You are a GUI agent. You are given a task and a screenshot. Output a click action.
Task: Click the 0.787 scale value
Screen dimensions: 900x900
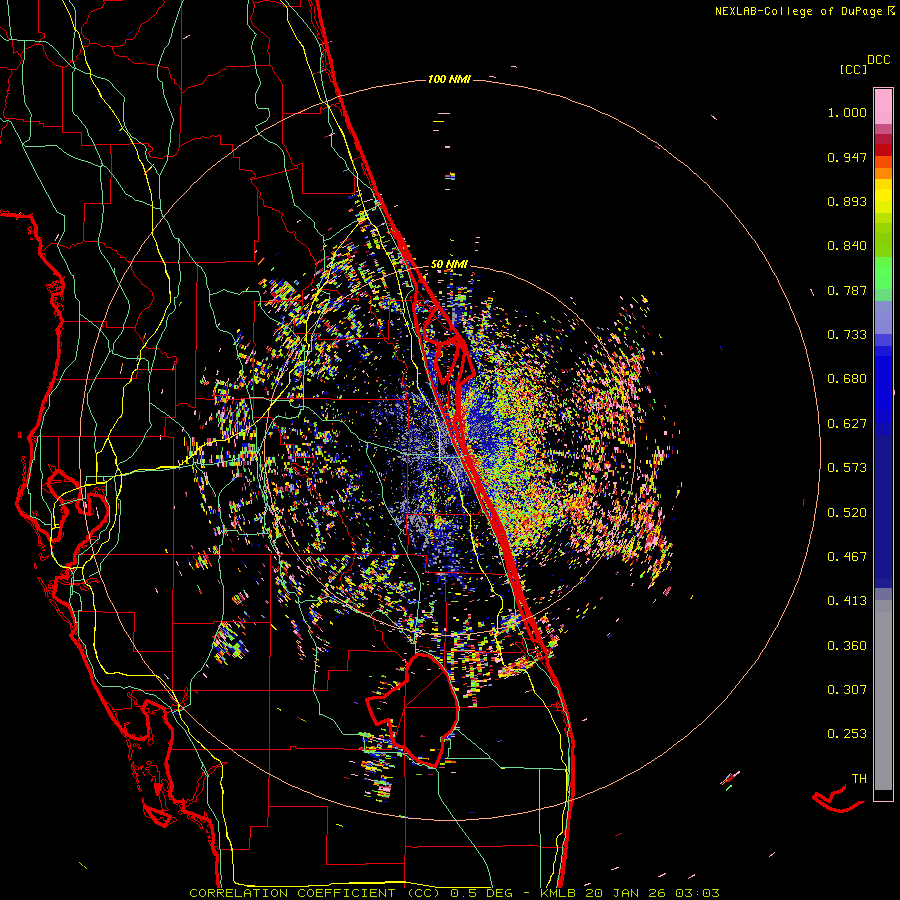[x=847, y=290]
